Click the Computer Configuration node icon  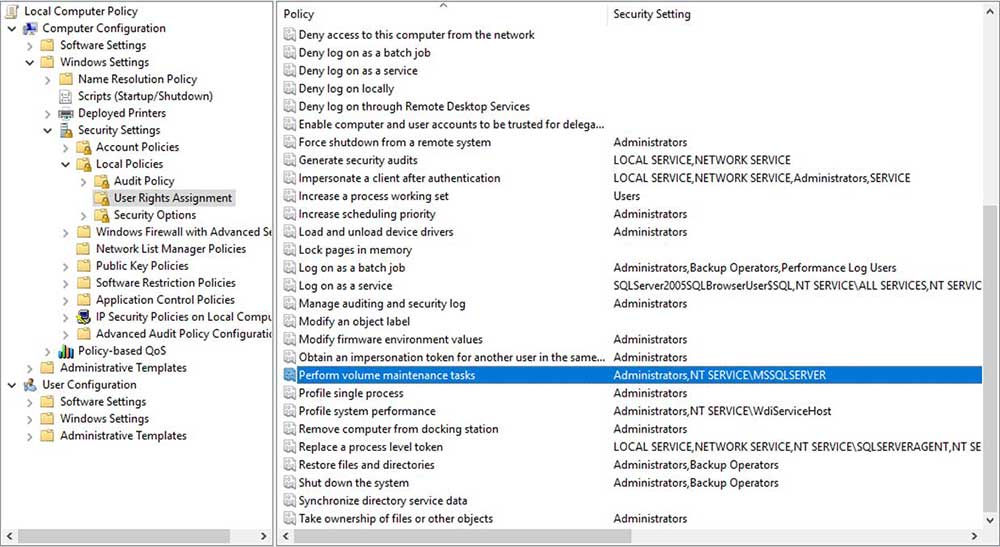[x=30, y=28]
